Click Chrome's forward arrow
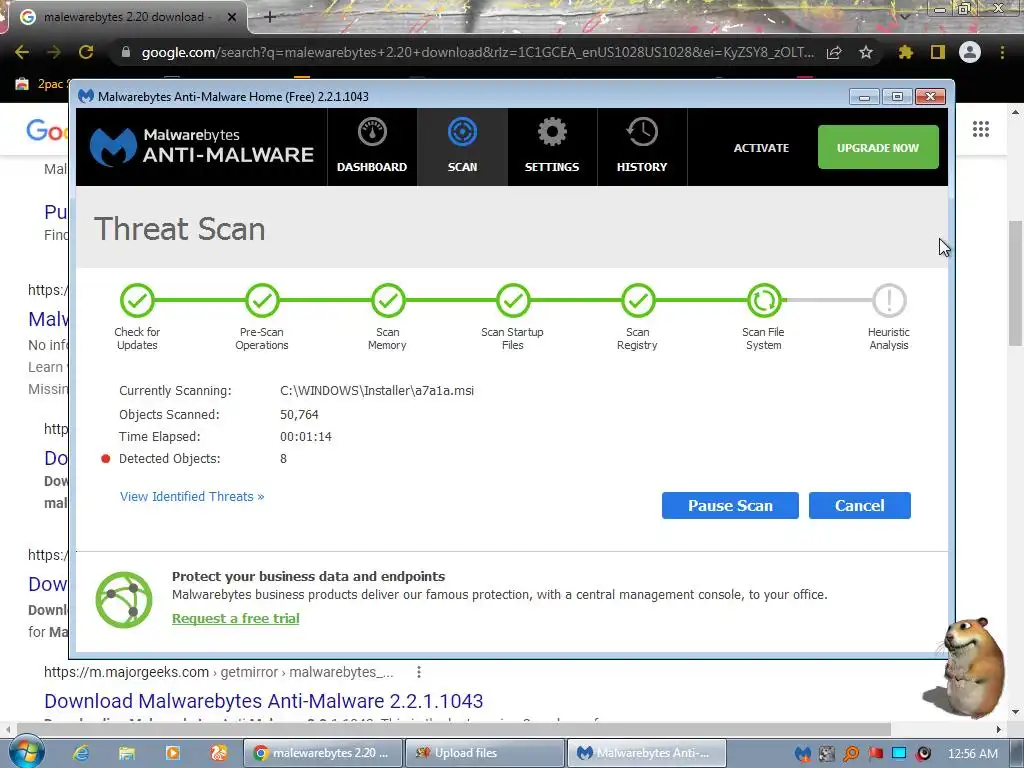The height and width of the screenshot is (768, 1024). coord(54,52)
